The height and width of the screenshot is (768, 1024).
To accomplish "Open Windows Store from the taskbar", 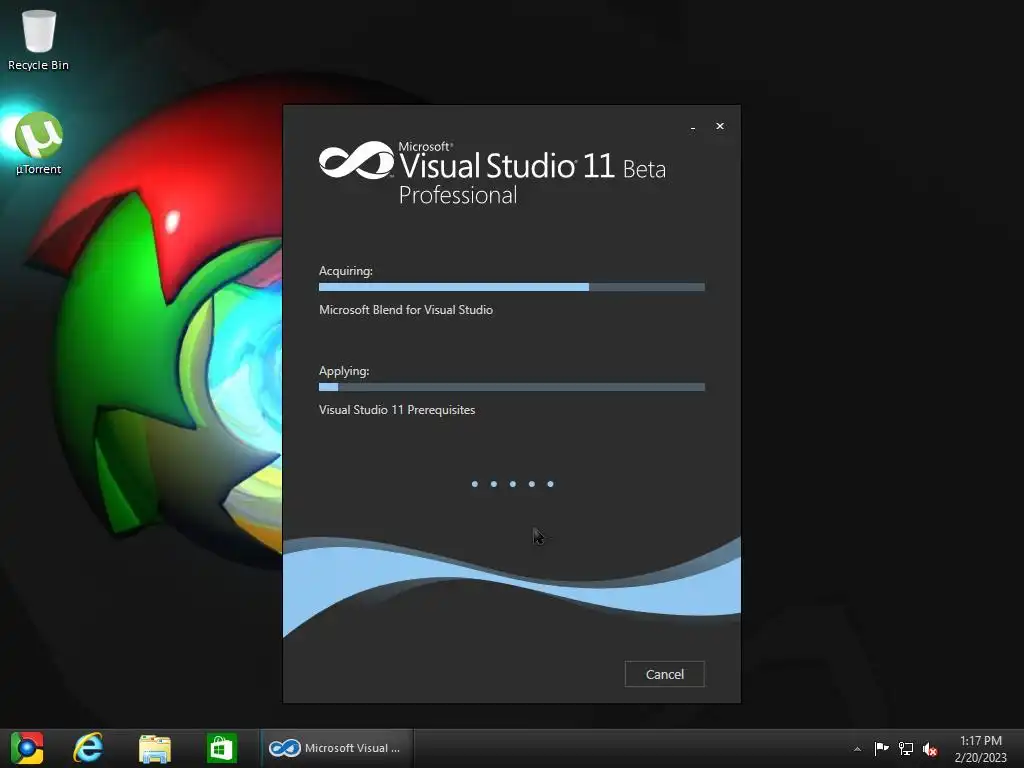I will 221,748.
